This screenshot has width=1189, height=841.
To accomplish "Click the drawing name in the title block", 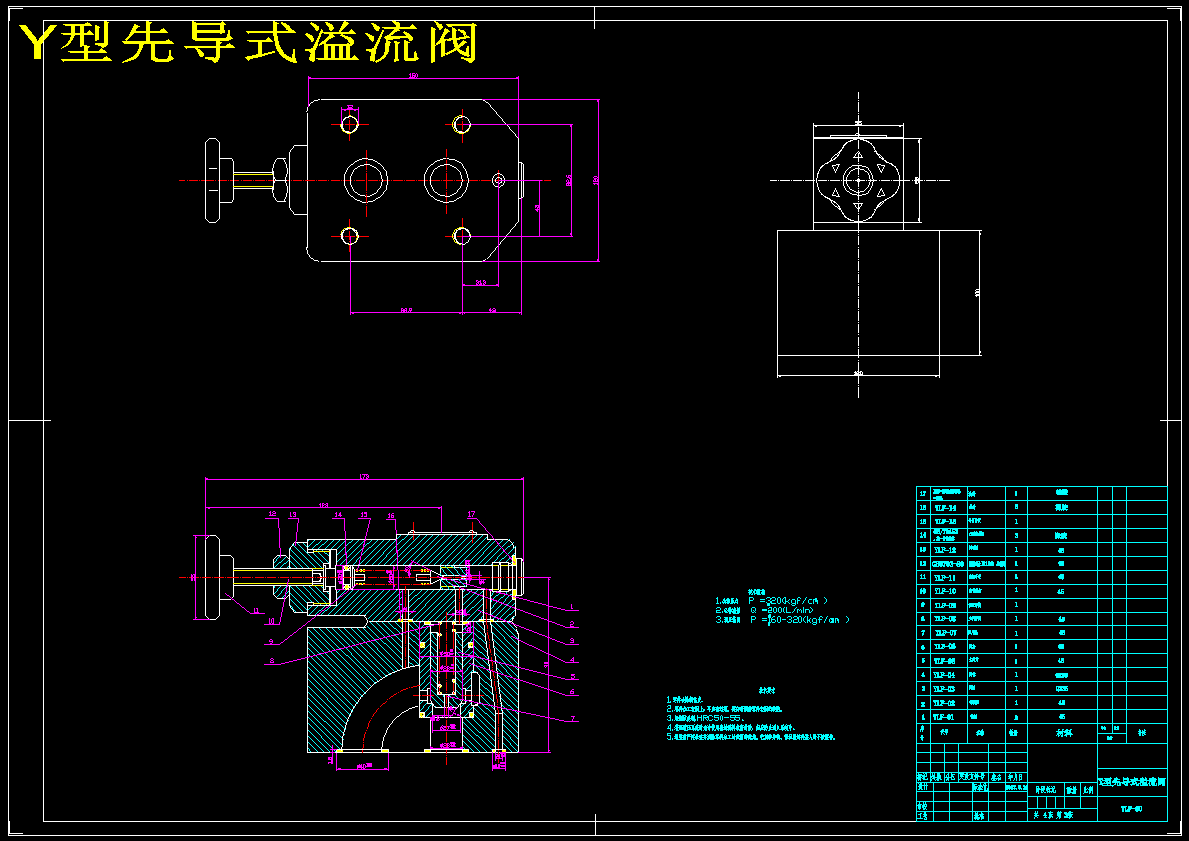I will coord(1132,780).
